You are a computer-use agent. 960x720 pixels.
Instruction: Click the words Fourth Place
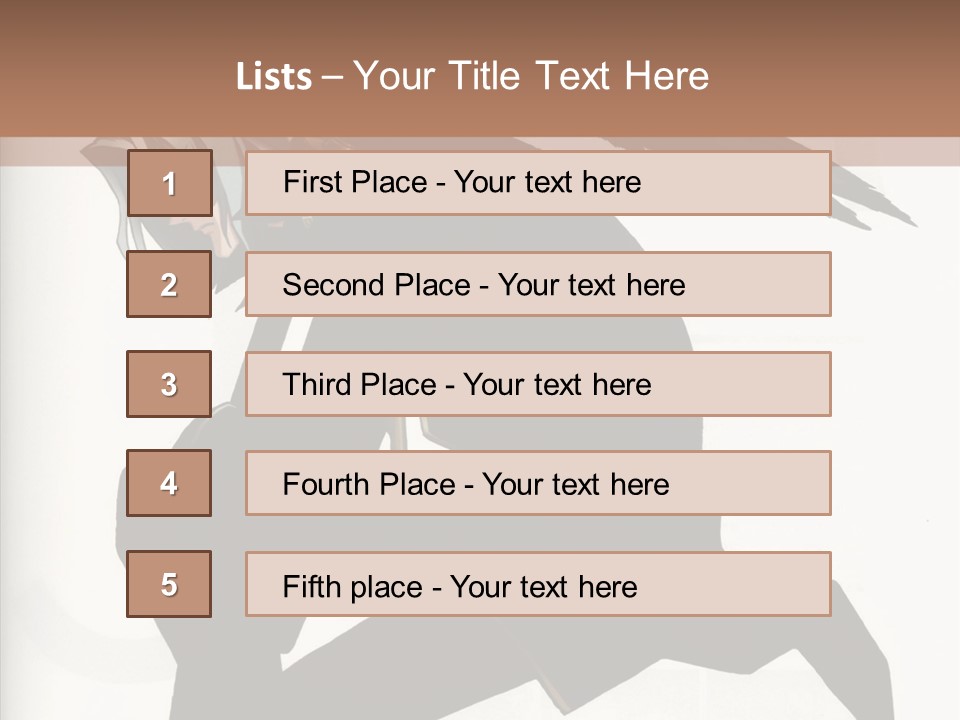369,484
